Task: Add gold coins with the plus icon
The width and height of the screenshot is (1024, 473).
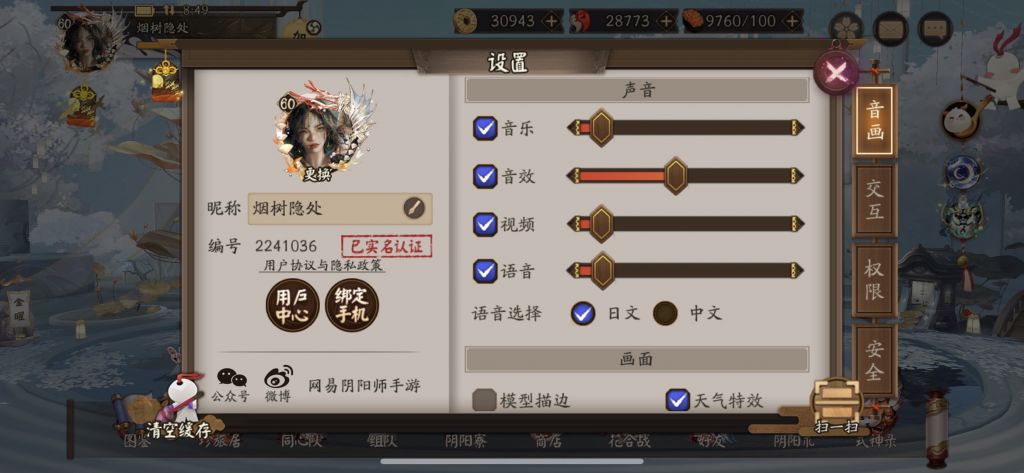Action: [x=551, y=22]
